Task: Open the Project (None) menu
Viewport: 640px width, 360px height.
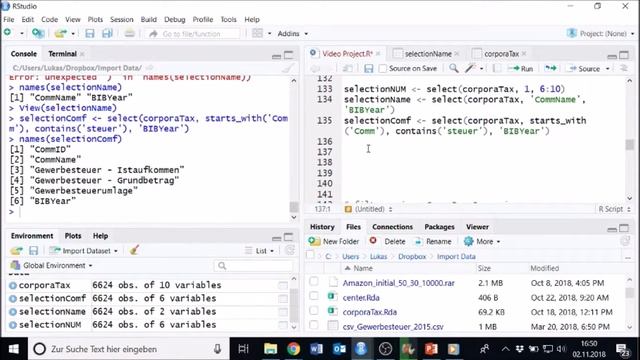Action: [600, 33]
